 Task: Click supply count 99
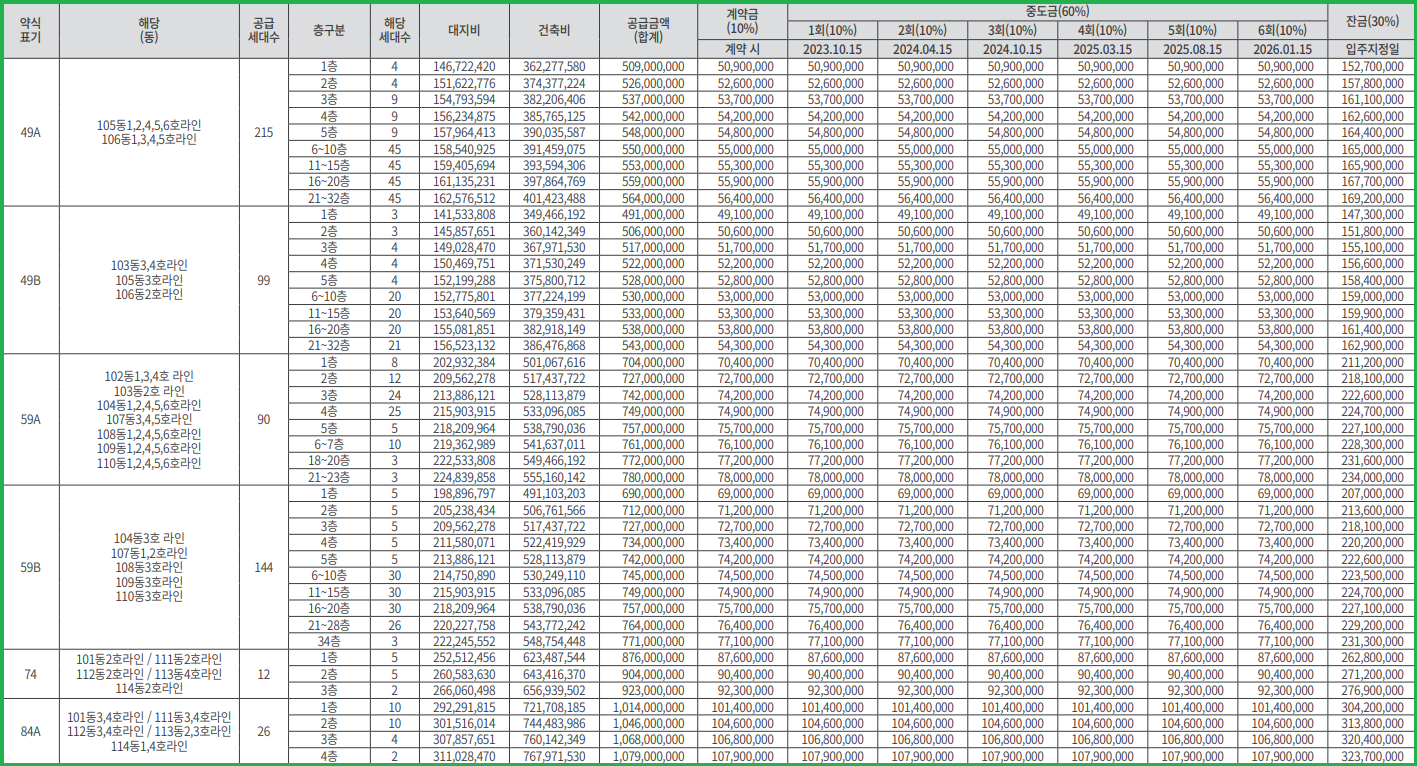pyautogui.click(x=264, y=280)
